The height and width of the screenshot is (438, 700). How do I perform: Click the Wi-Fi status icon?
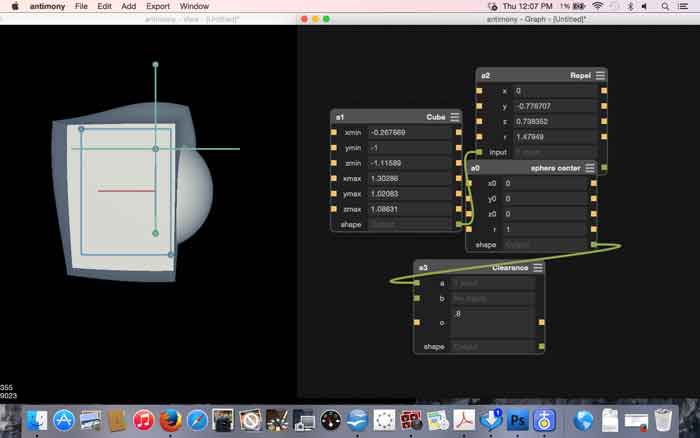(x=597, y=6)
